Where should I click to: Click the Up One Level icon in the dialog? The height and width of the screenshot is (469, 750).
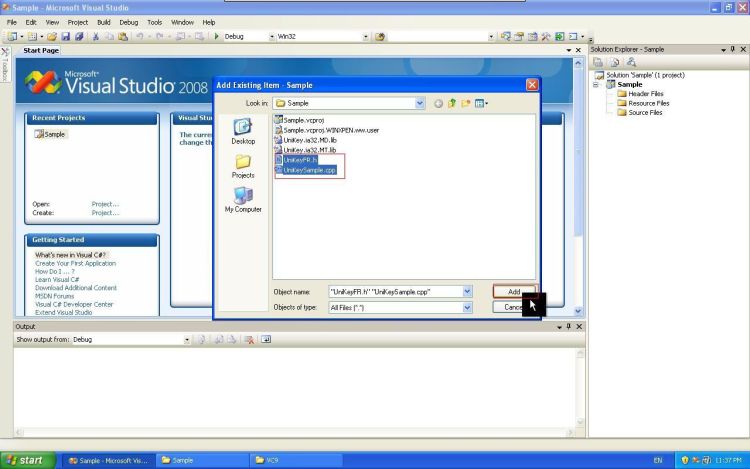coord(452,103)
